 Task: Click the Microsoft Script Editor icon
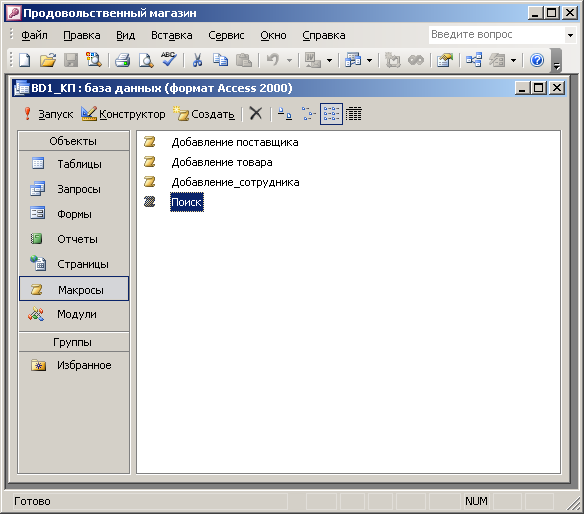(416, 60)
